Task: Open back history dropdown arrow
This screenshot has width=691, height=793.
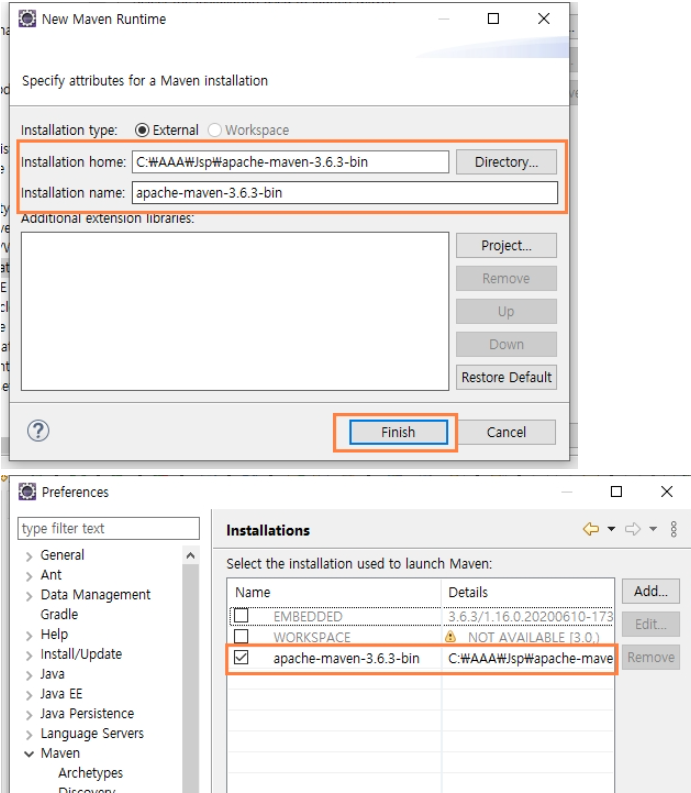Action: [x=611, y=529]
